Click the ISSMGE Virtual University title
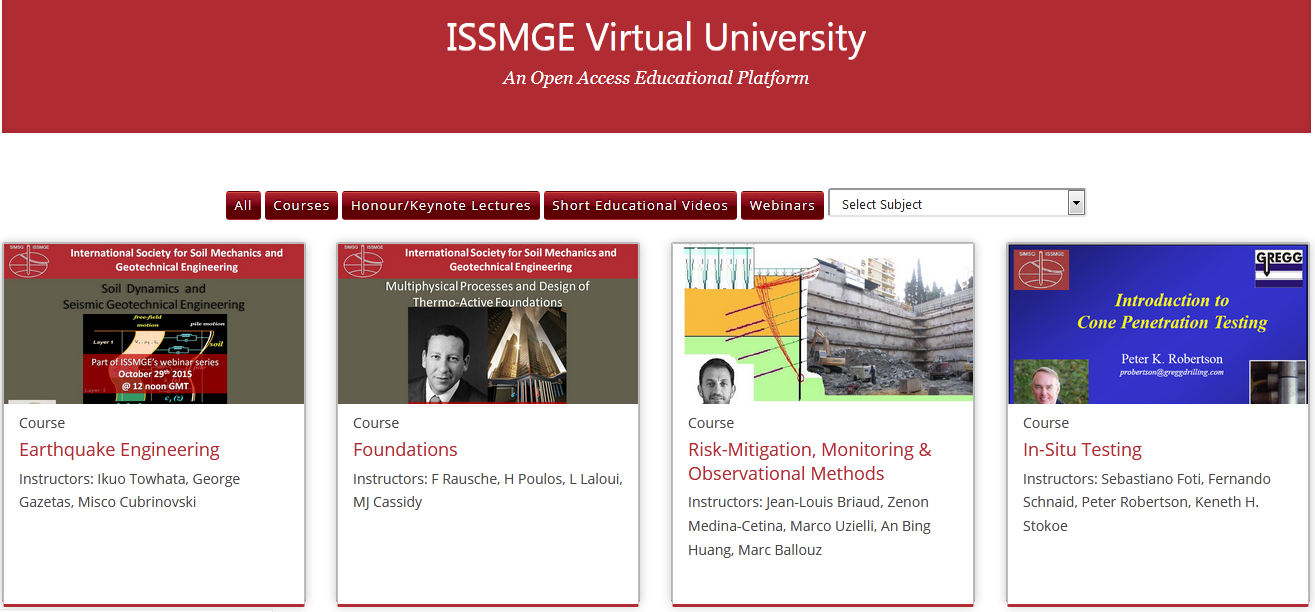Viewport: 1315px width, 612px height. pyautogui.click(x=656, y=38)
